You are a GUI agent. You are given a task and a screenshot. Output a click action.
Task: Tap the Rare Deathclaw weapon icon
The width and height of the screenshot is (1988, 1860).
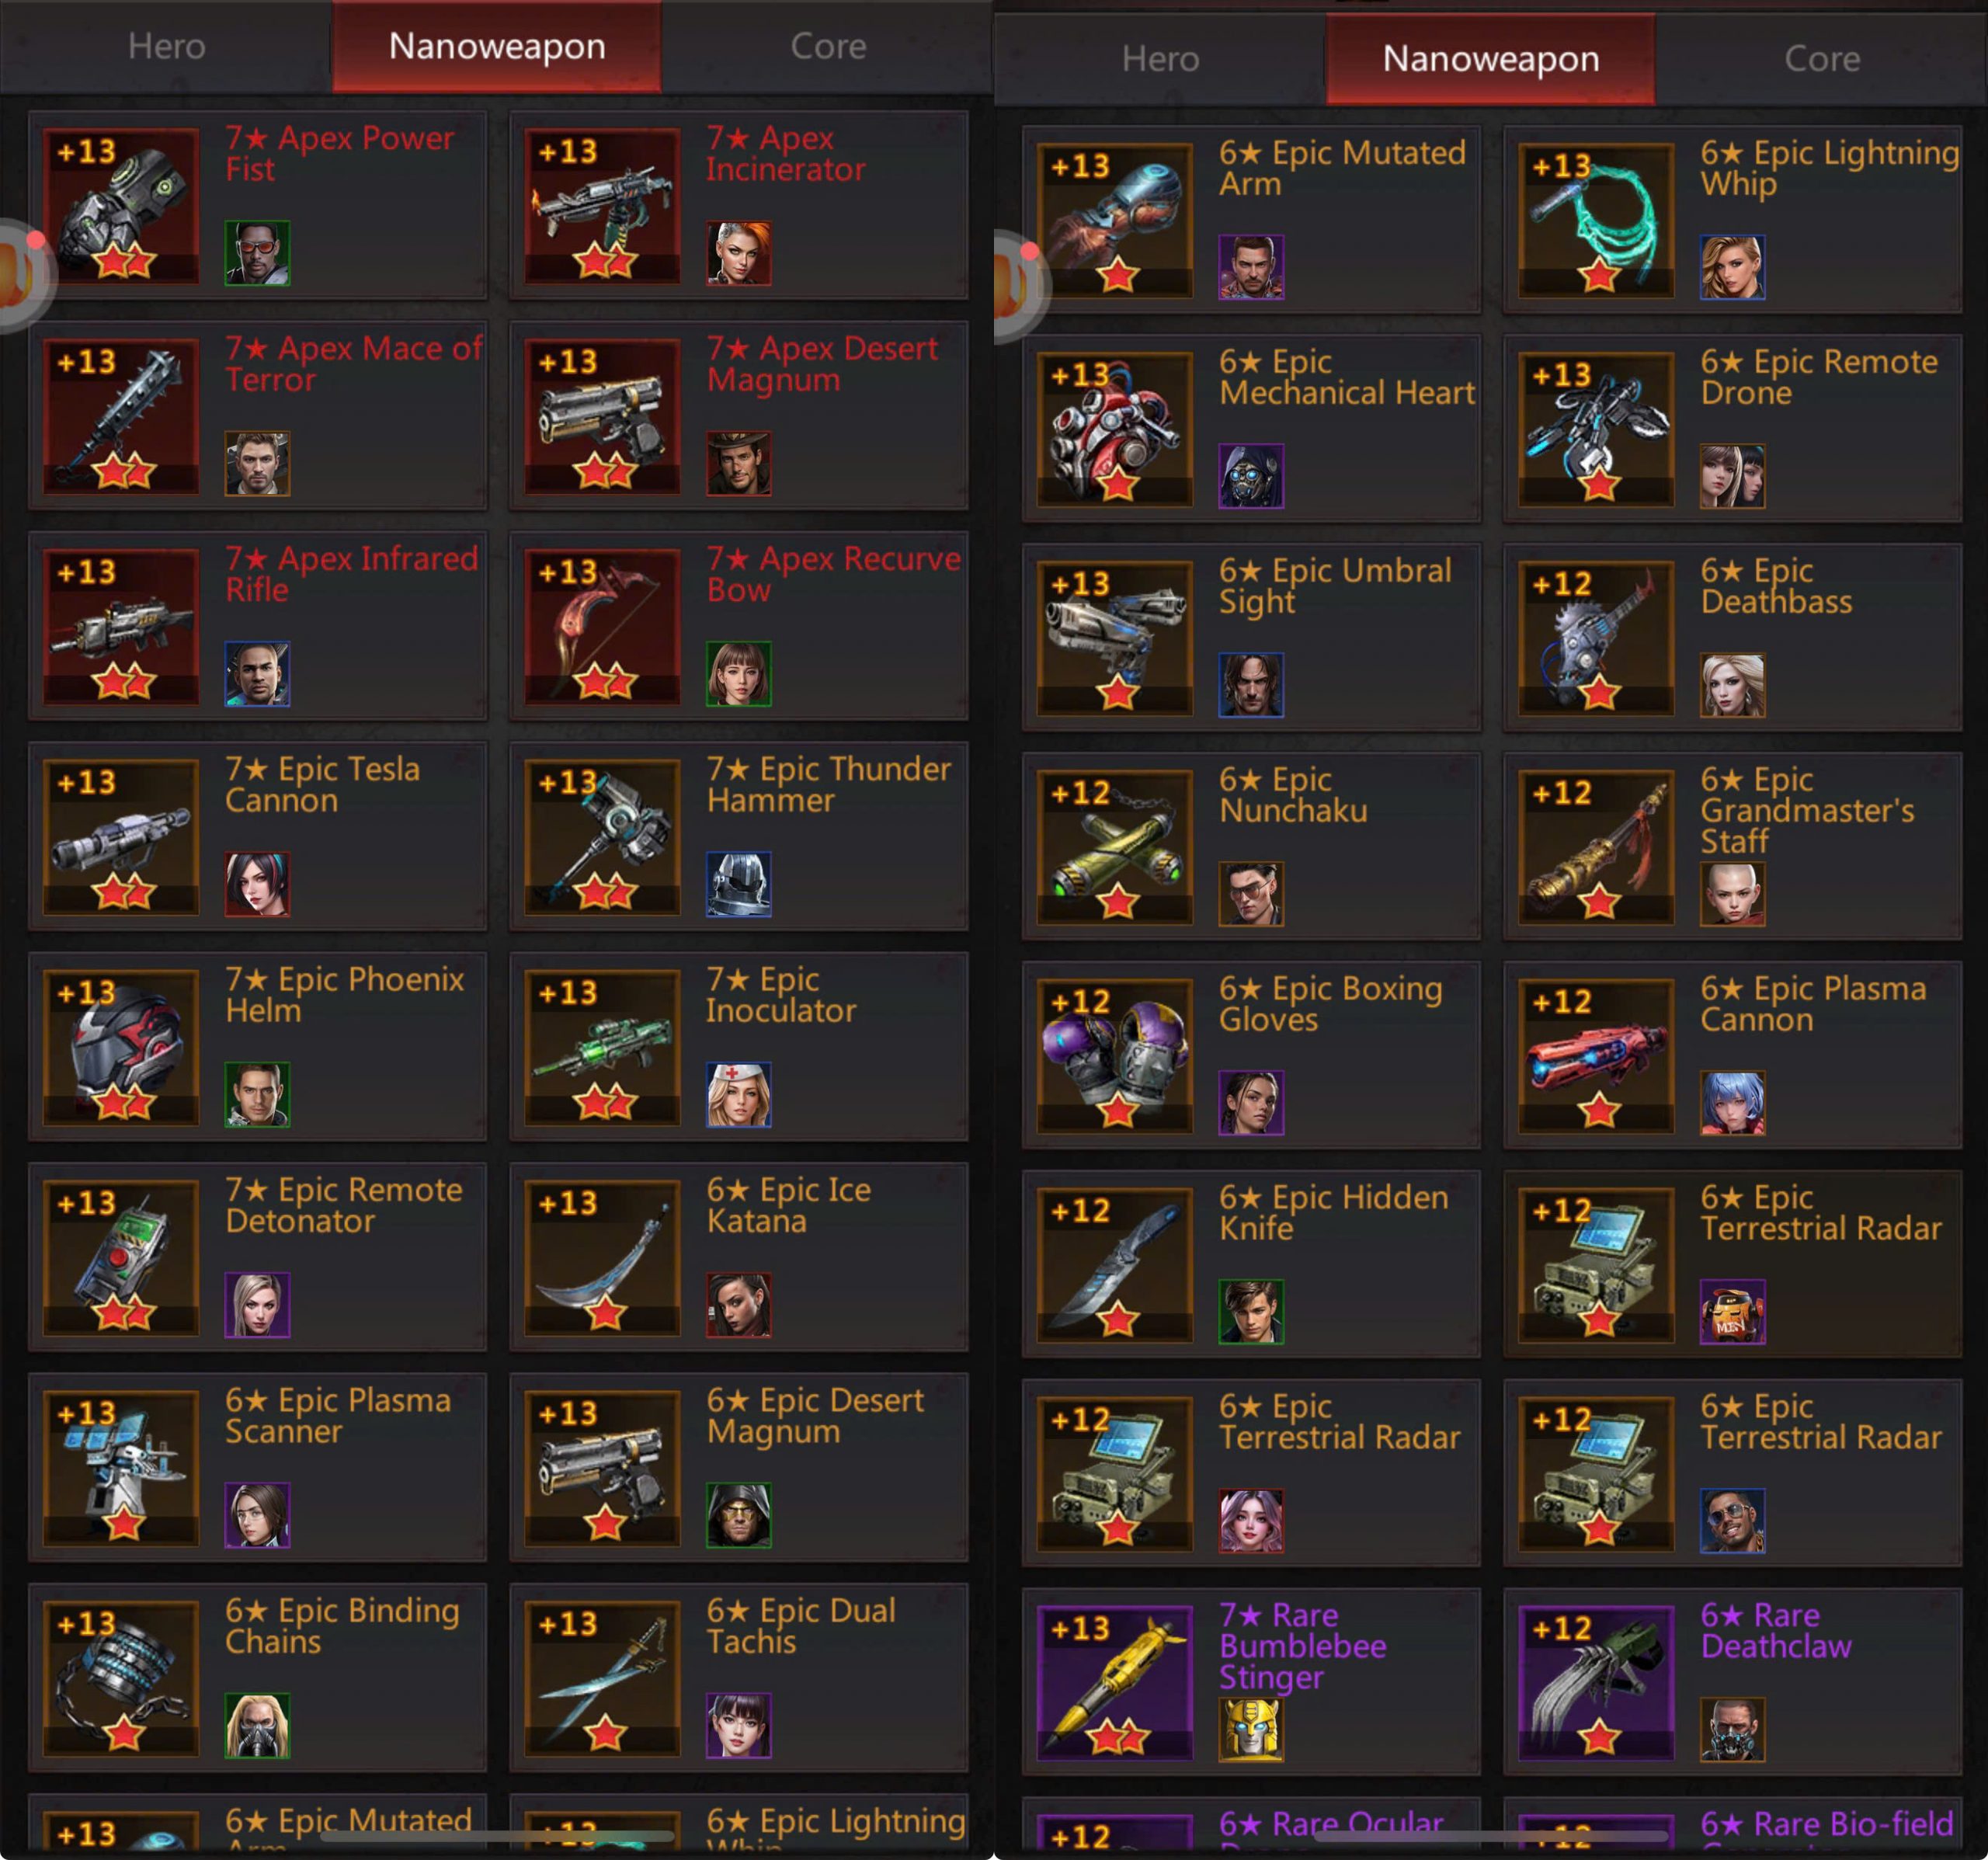[x=1597, y=1682]
